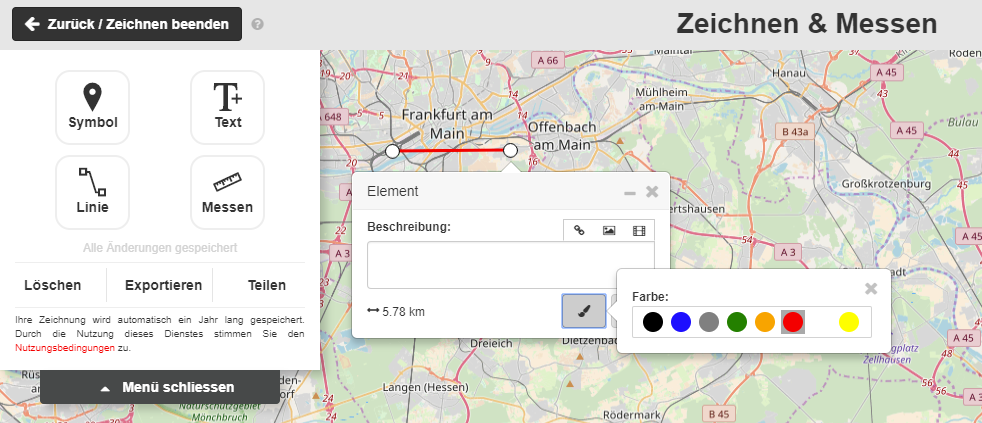Click Löschen in the menu

(x=53, y=285)
